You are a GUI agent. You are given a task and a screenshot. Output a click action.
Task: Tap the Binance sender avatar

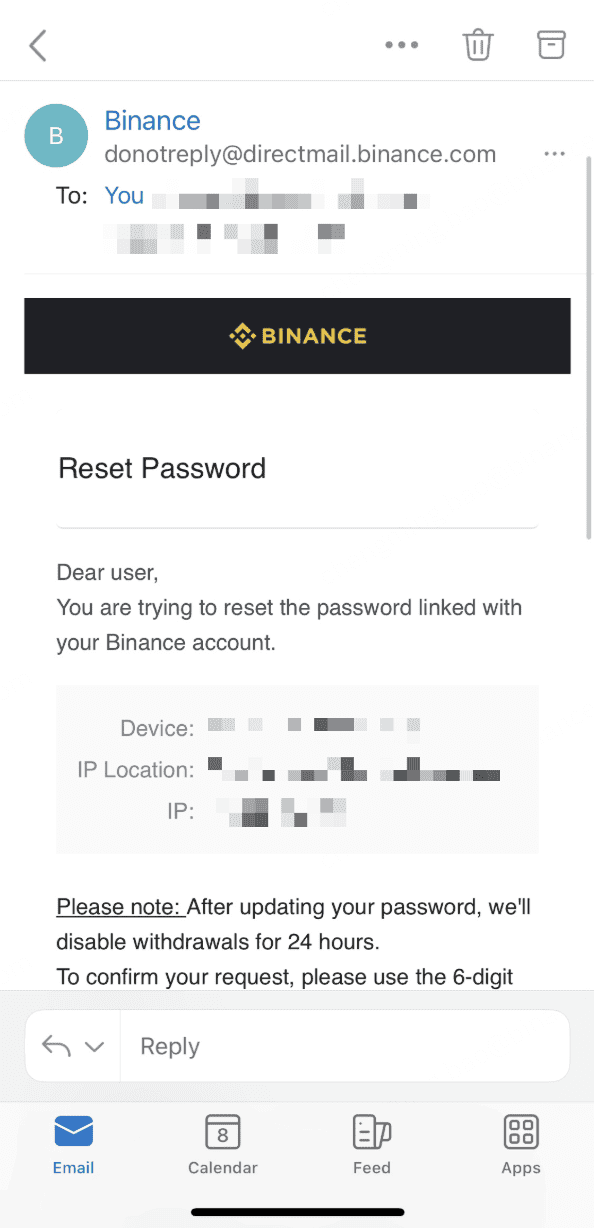56,136
